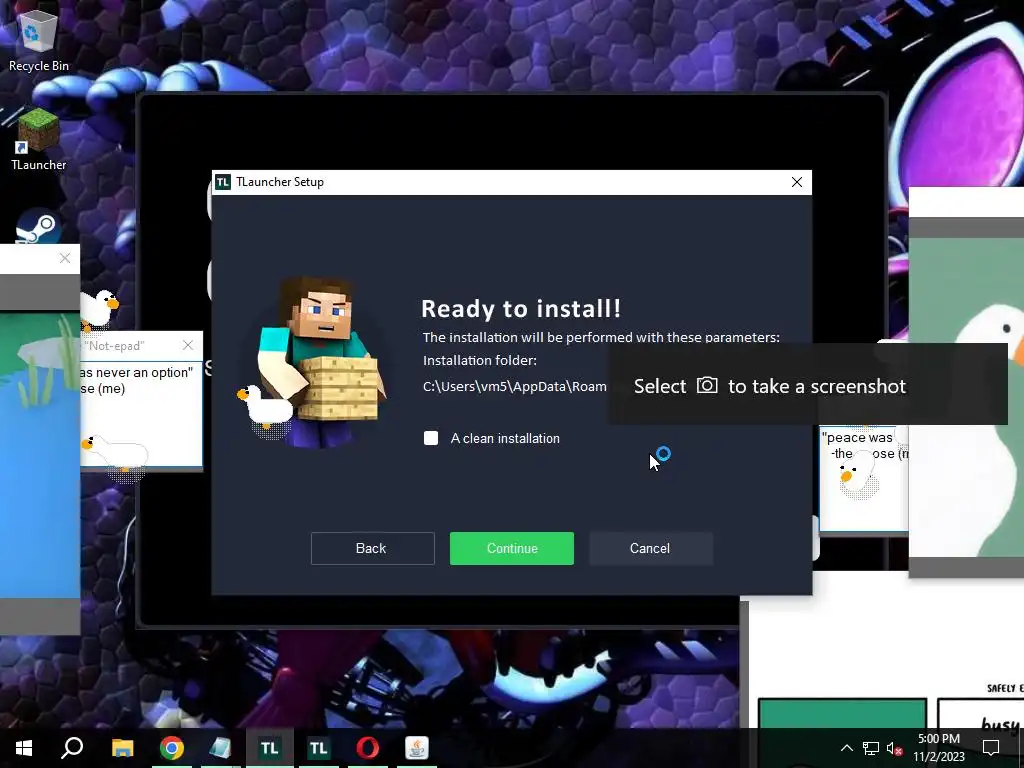
Task: Enable the clean installation checkbox
Action: click(x=431, y=438)
